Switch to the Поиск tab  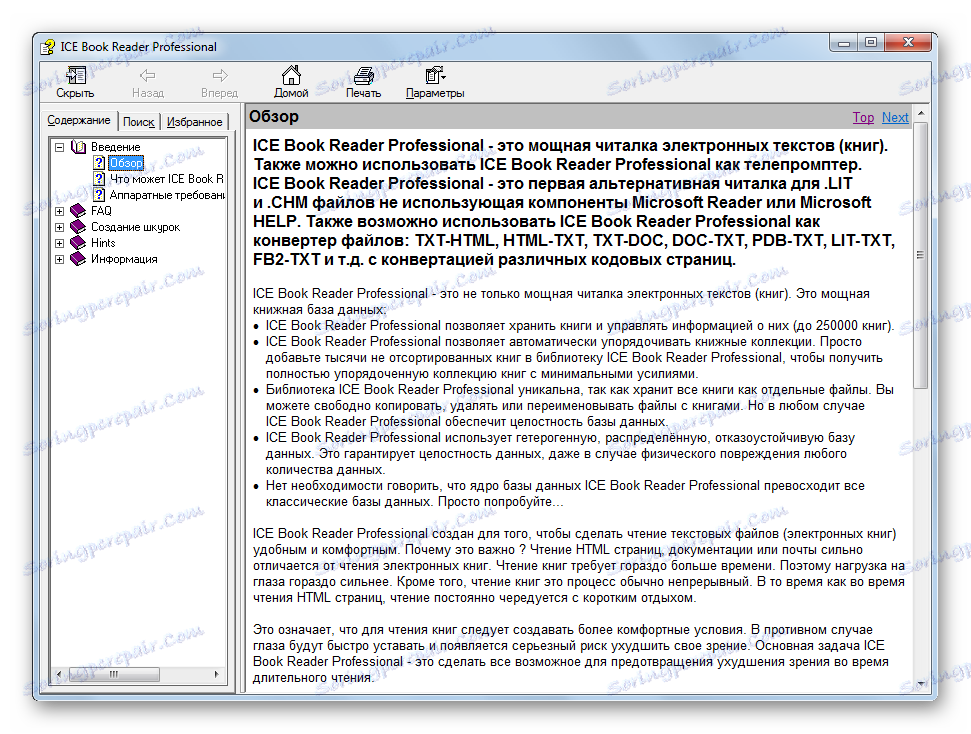pos(138,122)
